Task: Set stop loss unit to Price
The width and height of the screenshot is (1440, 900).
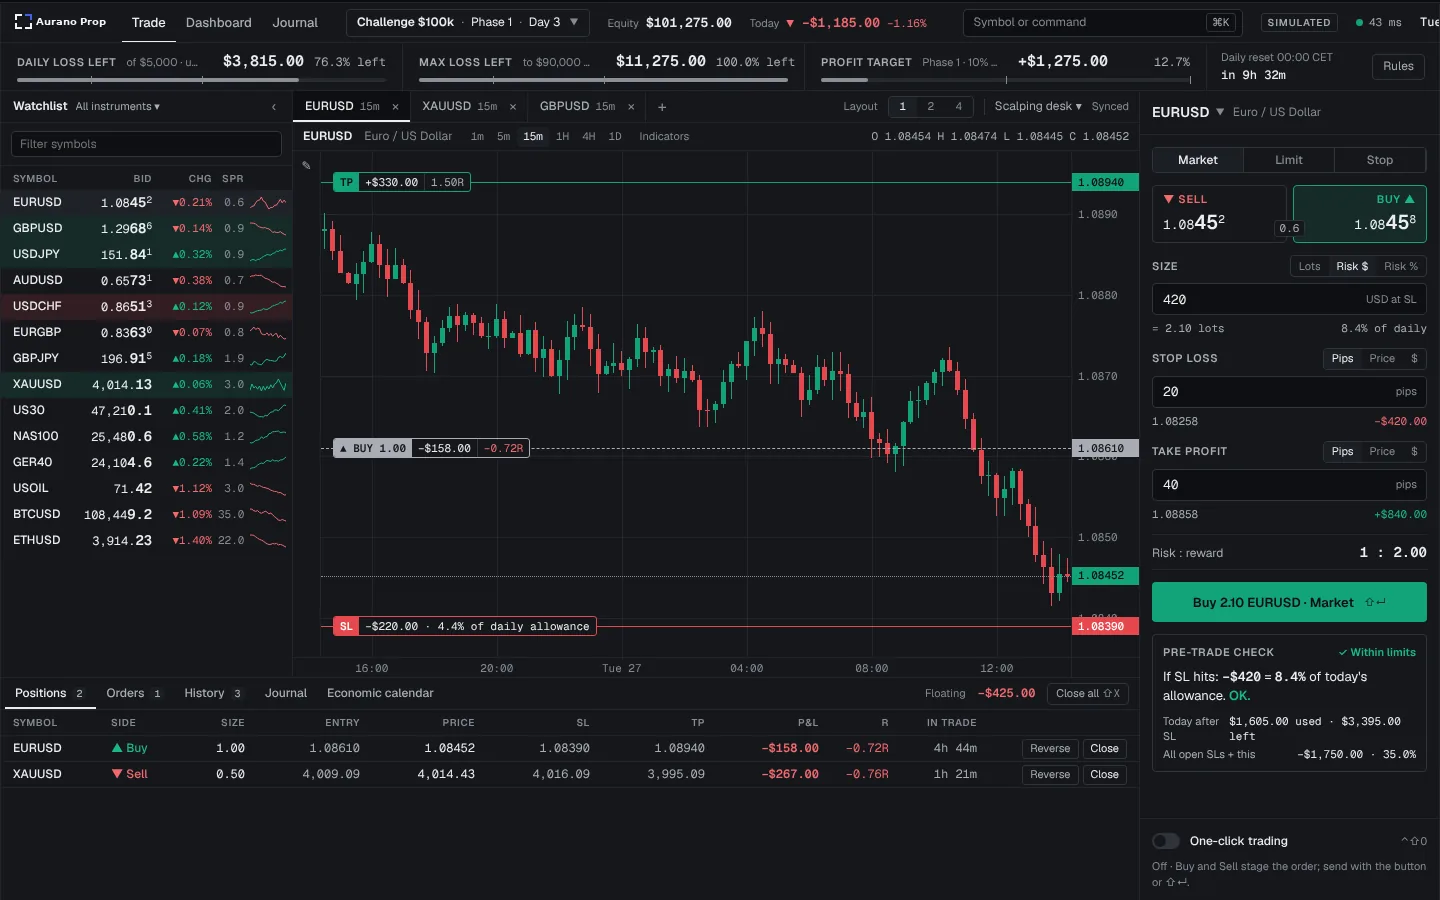Action: click(1382, 358)
